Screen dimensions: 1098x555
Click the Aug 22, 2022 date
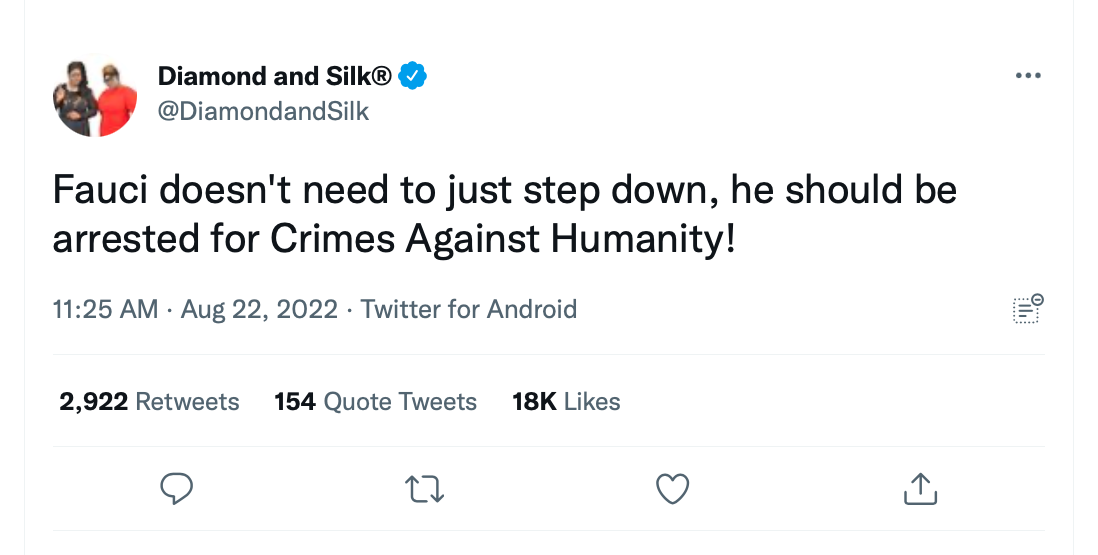click(259, 309)
